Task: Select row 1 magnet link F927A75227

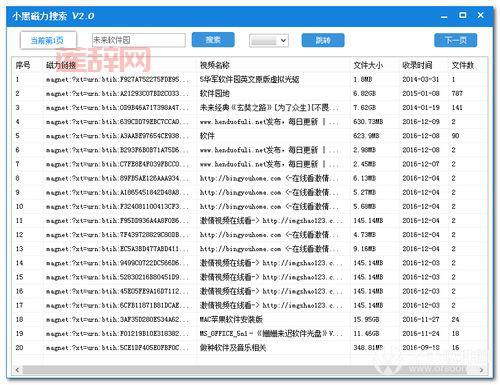Action: pyautogui.click(x=118, y=80)
